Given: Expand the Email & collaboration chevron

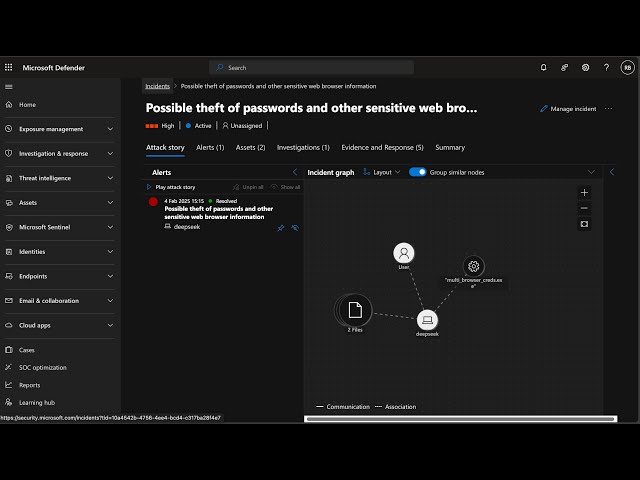Looking at the screenshot, I should pos(110,300).
